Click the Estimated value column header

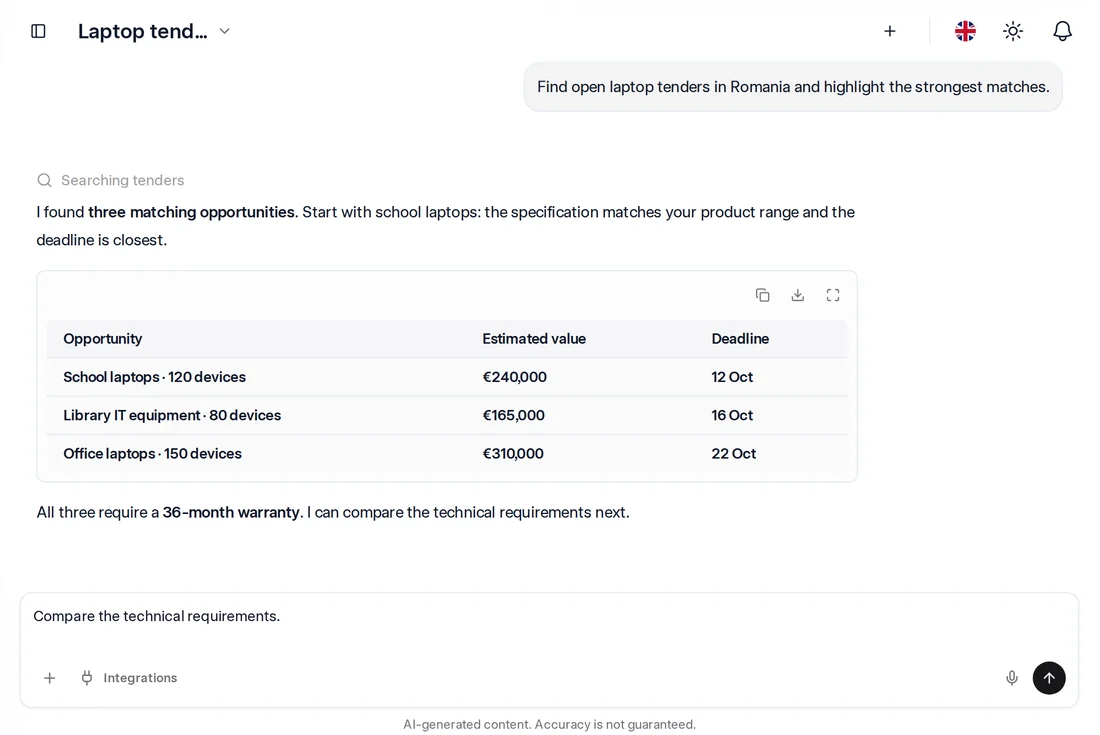point(534,339)
